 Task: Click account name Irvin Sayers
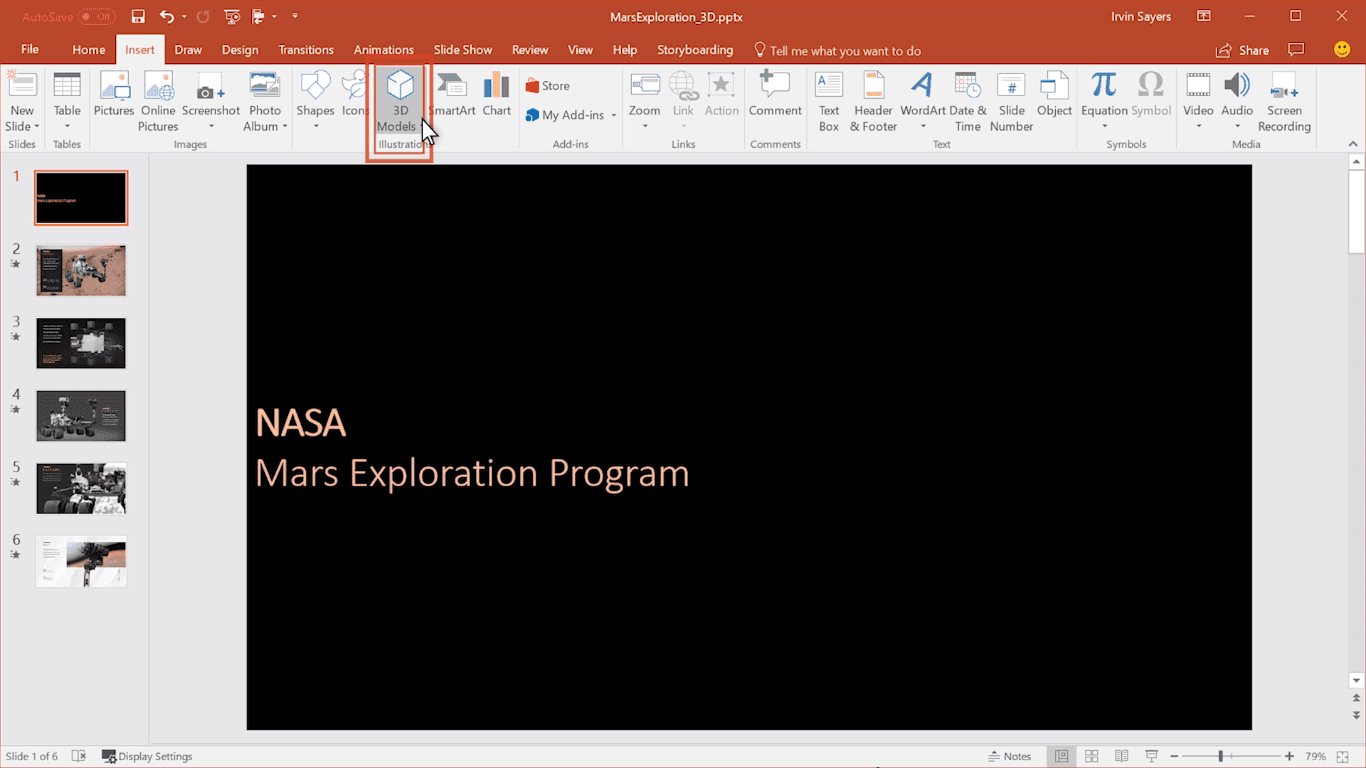(1140, 17)
